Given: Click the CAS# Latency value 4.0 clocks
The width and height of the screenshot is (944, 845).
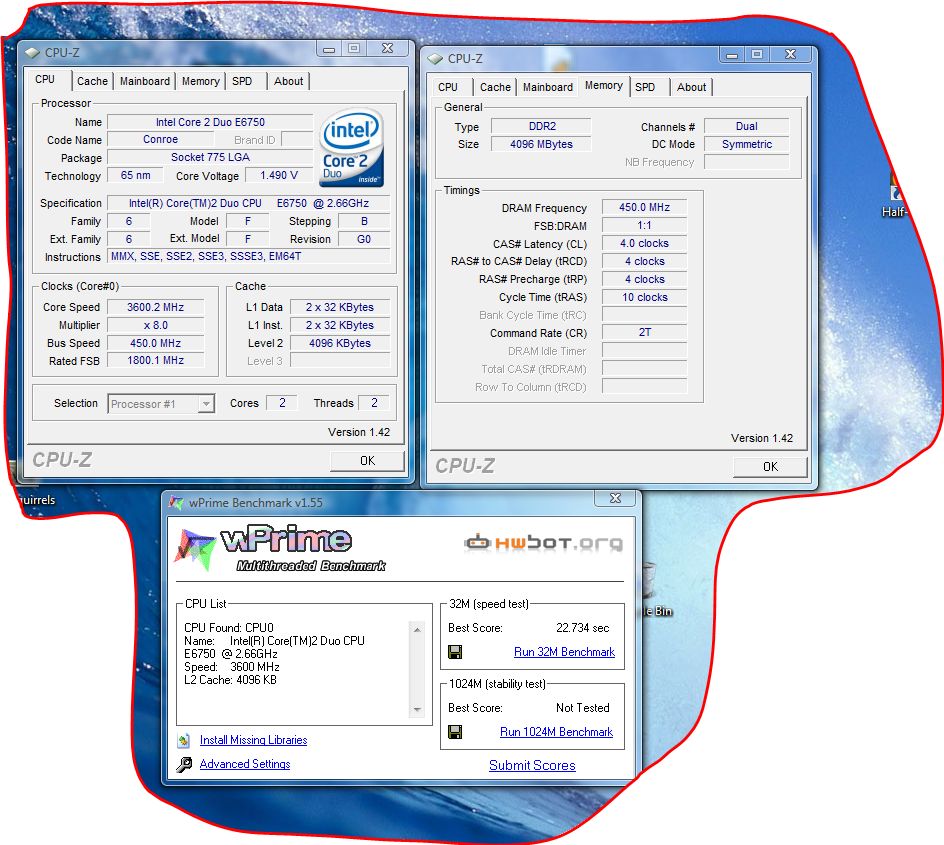Looking at the screenshot, I should click(x=644, y=243).
